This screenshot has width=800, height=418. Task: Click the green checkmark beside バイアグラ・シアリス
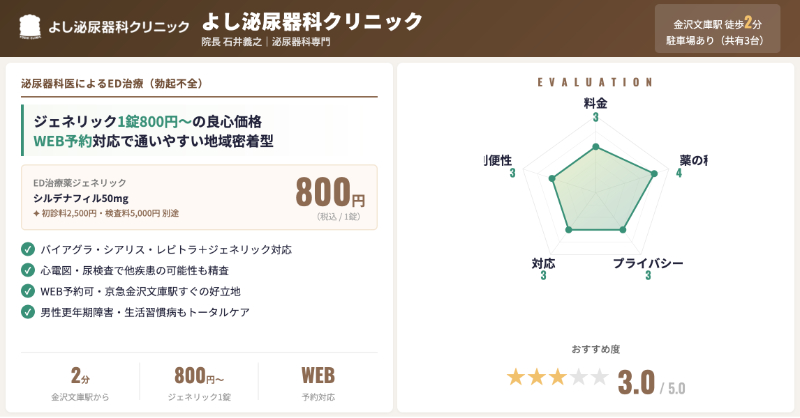coord(28,250)
